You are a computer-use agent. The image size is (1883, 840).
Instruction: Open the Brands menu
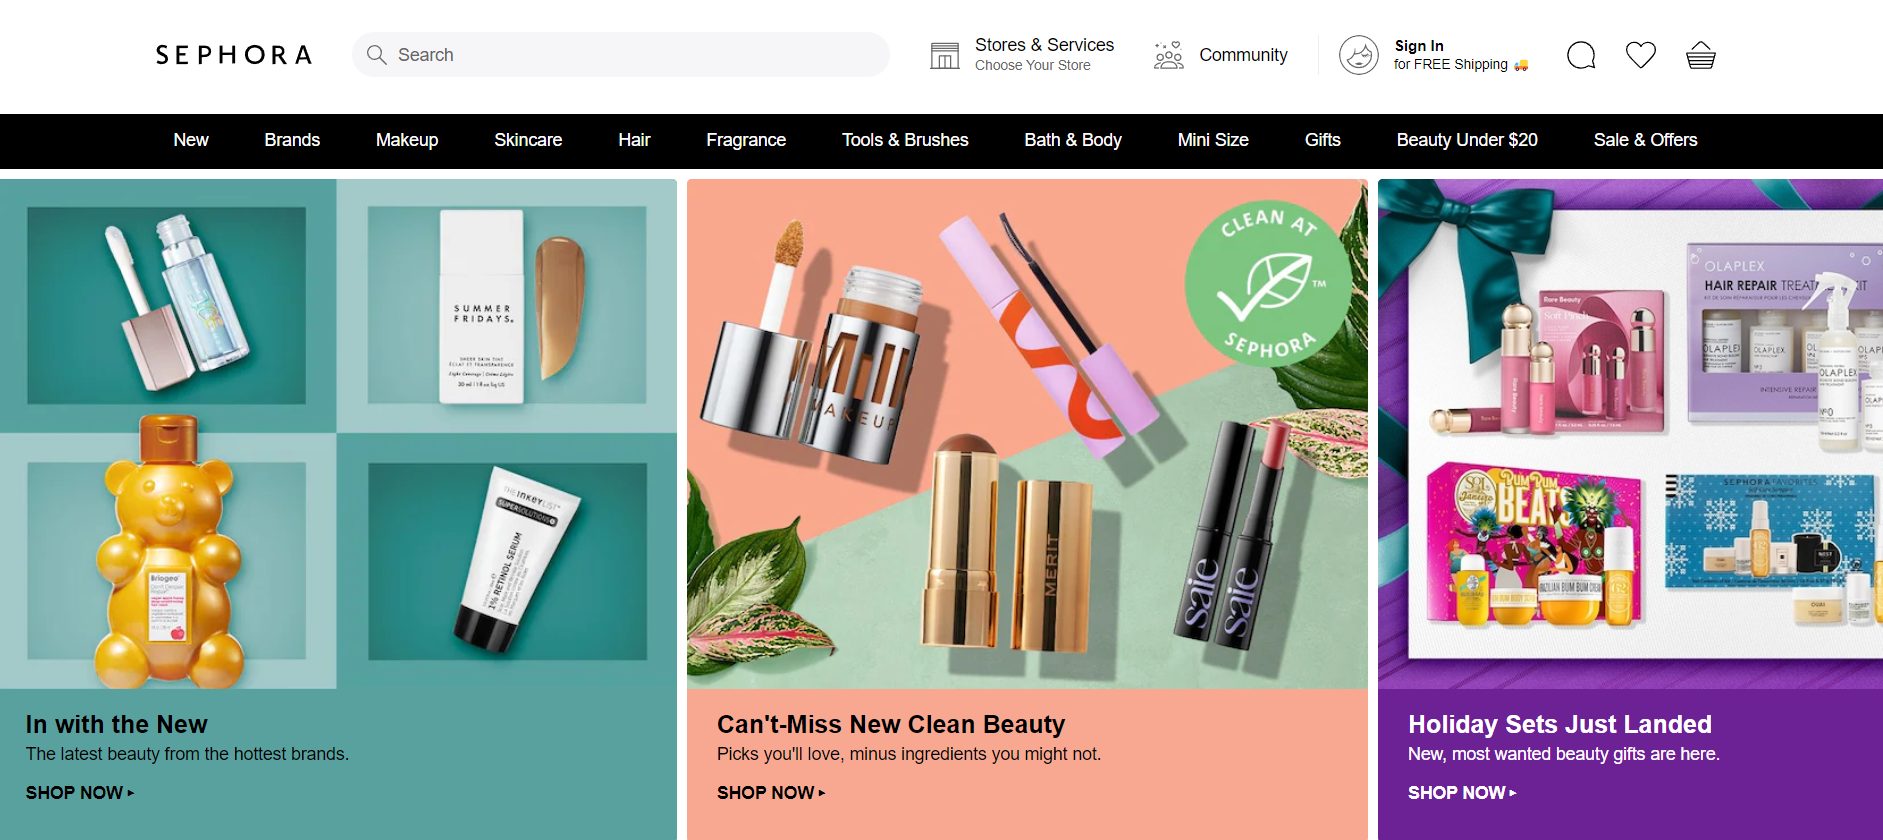(292, 140)
